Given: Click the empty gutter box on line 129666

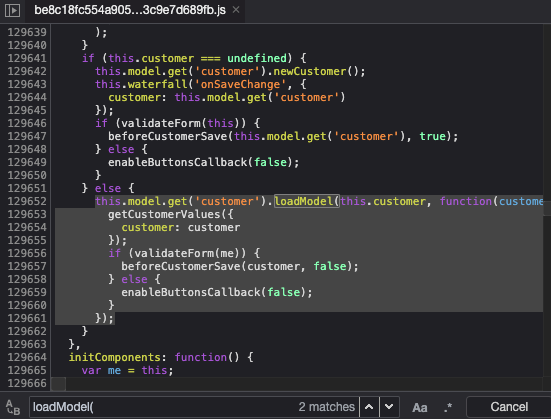Looking at the screenshot, I should pos(58,383).
